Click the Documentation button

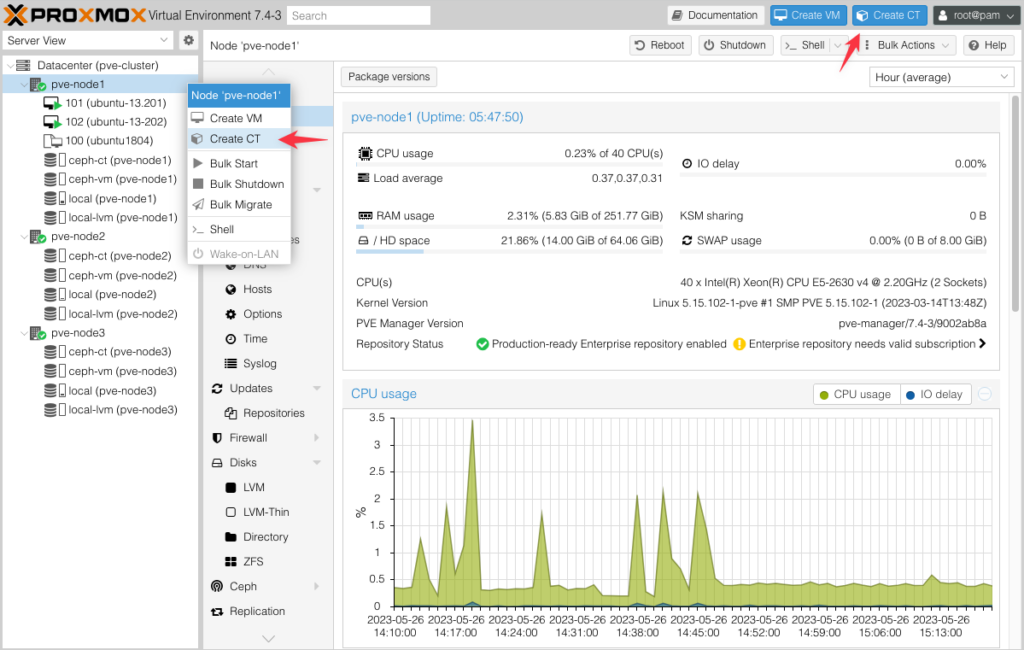click(x=715, y=15)
